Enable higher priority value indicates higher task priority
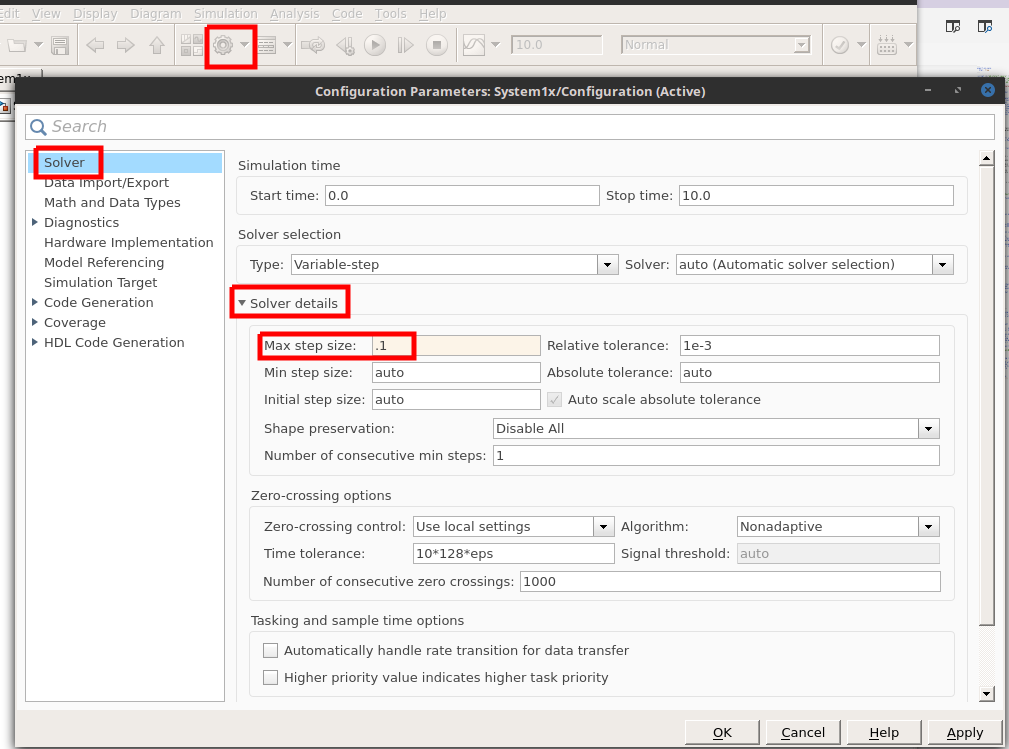This screenshot has width=1009, height=749. pos(271,678)
